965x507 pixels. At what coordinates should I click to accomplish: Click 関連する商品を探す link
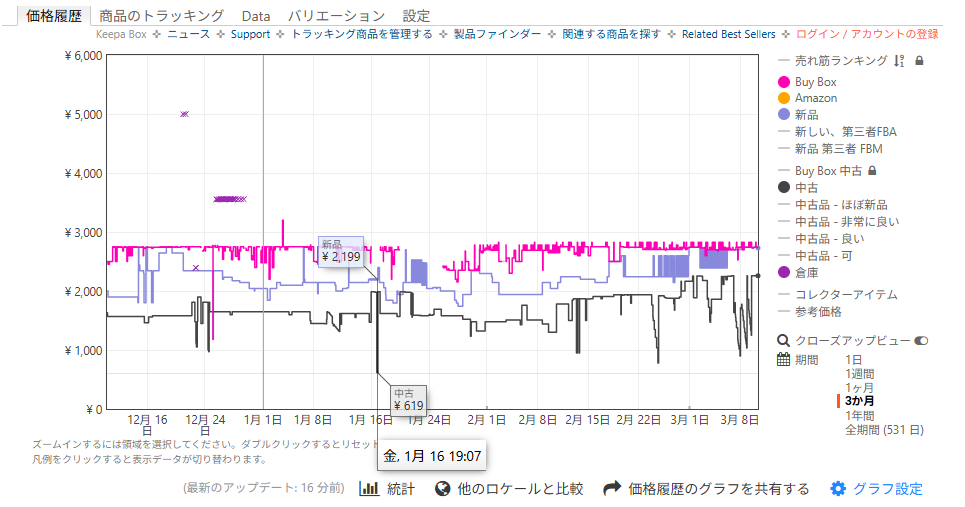[x=611, y=34]
